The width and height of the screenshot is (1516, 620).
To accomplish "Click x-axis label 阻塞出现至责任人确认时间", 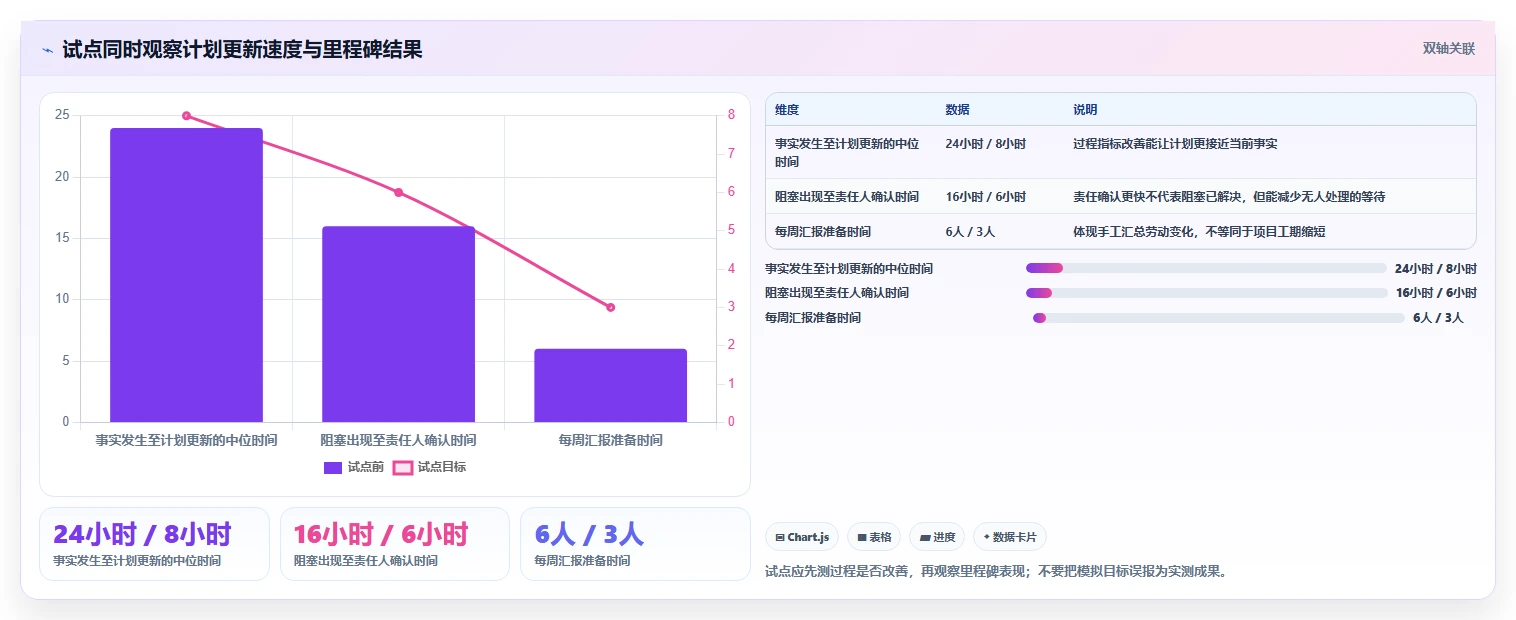I will pyautogui.click(x=398, y=440).
